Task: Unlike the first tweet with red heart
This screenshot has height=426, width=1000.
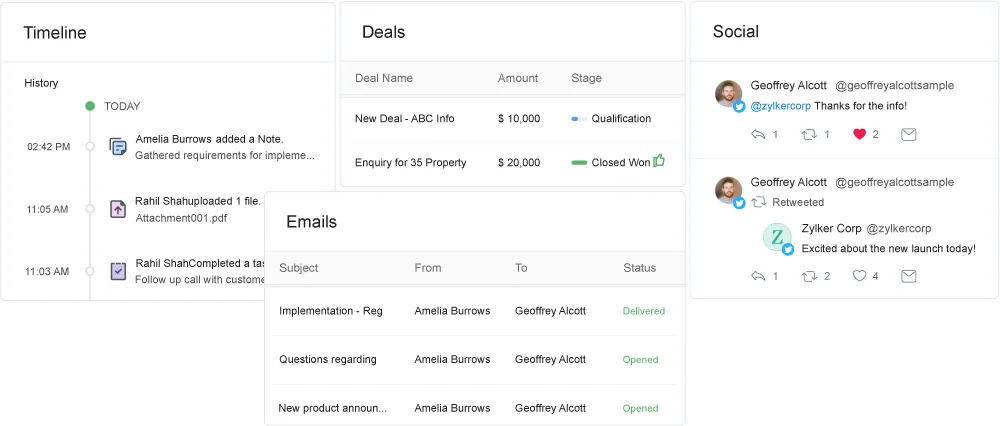Action: click(859, 134)
